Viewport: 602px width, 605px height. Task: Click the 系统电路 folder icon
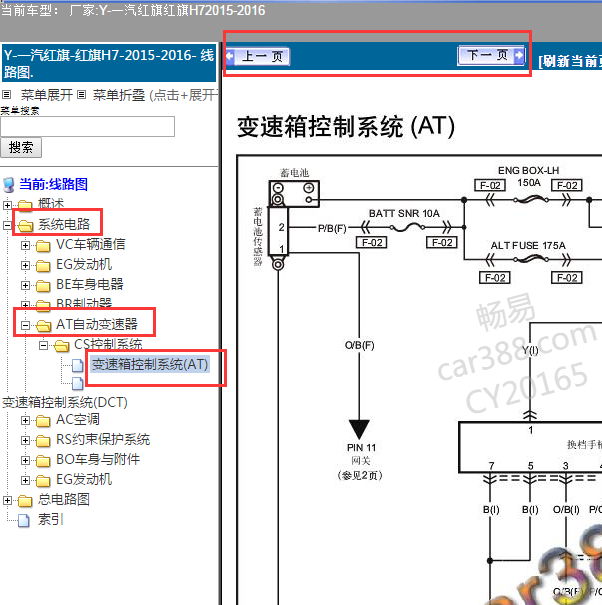coord(25,225)
